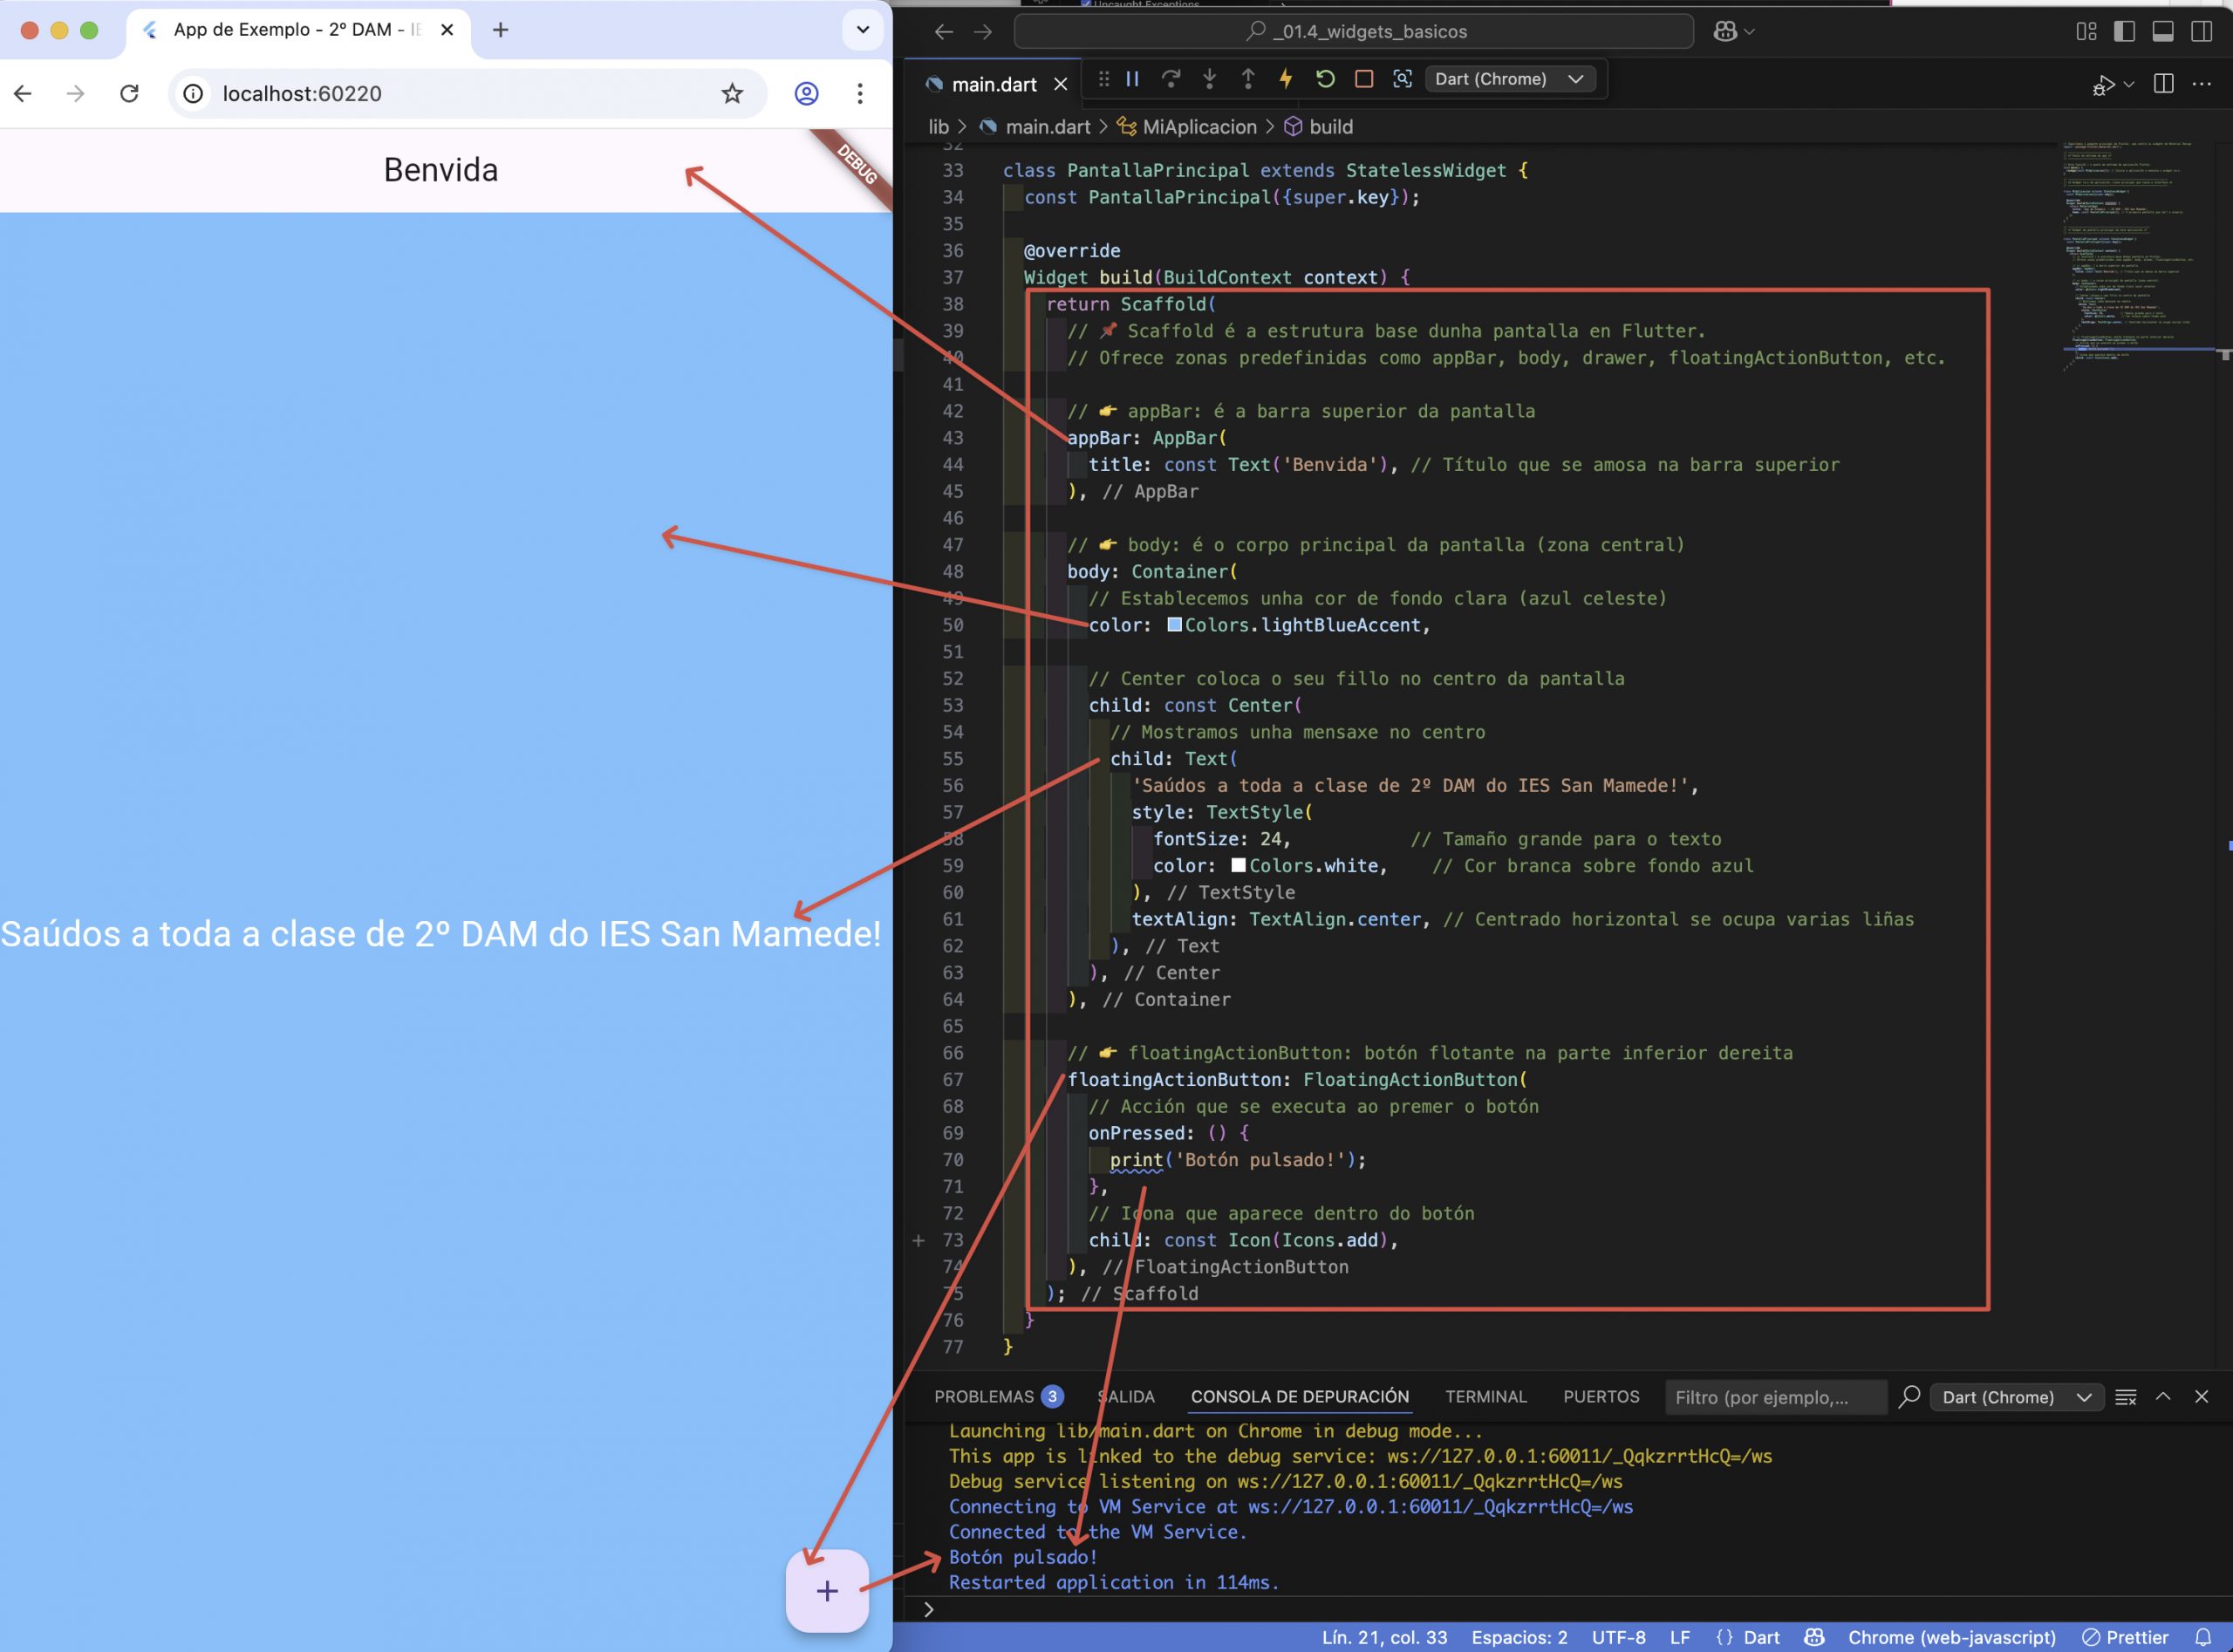Click the Prettier status bar item
2233x1652 pixels.
click(x=2125, y=1637)
